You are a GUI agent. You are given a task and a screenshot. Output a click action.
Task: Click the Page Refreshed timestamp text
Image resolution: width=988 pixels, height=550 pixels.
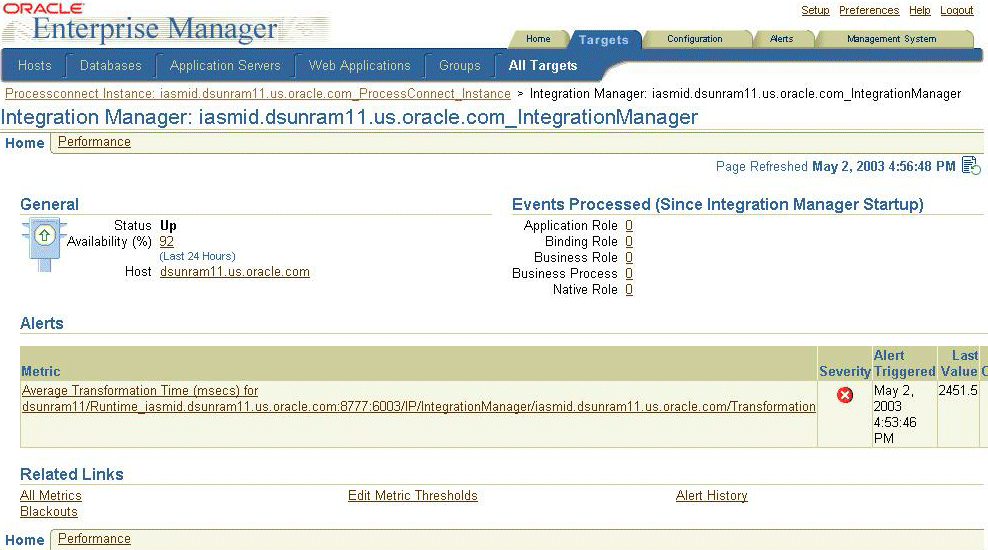[x=836, y=166]
